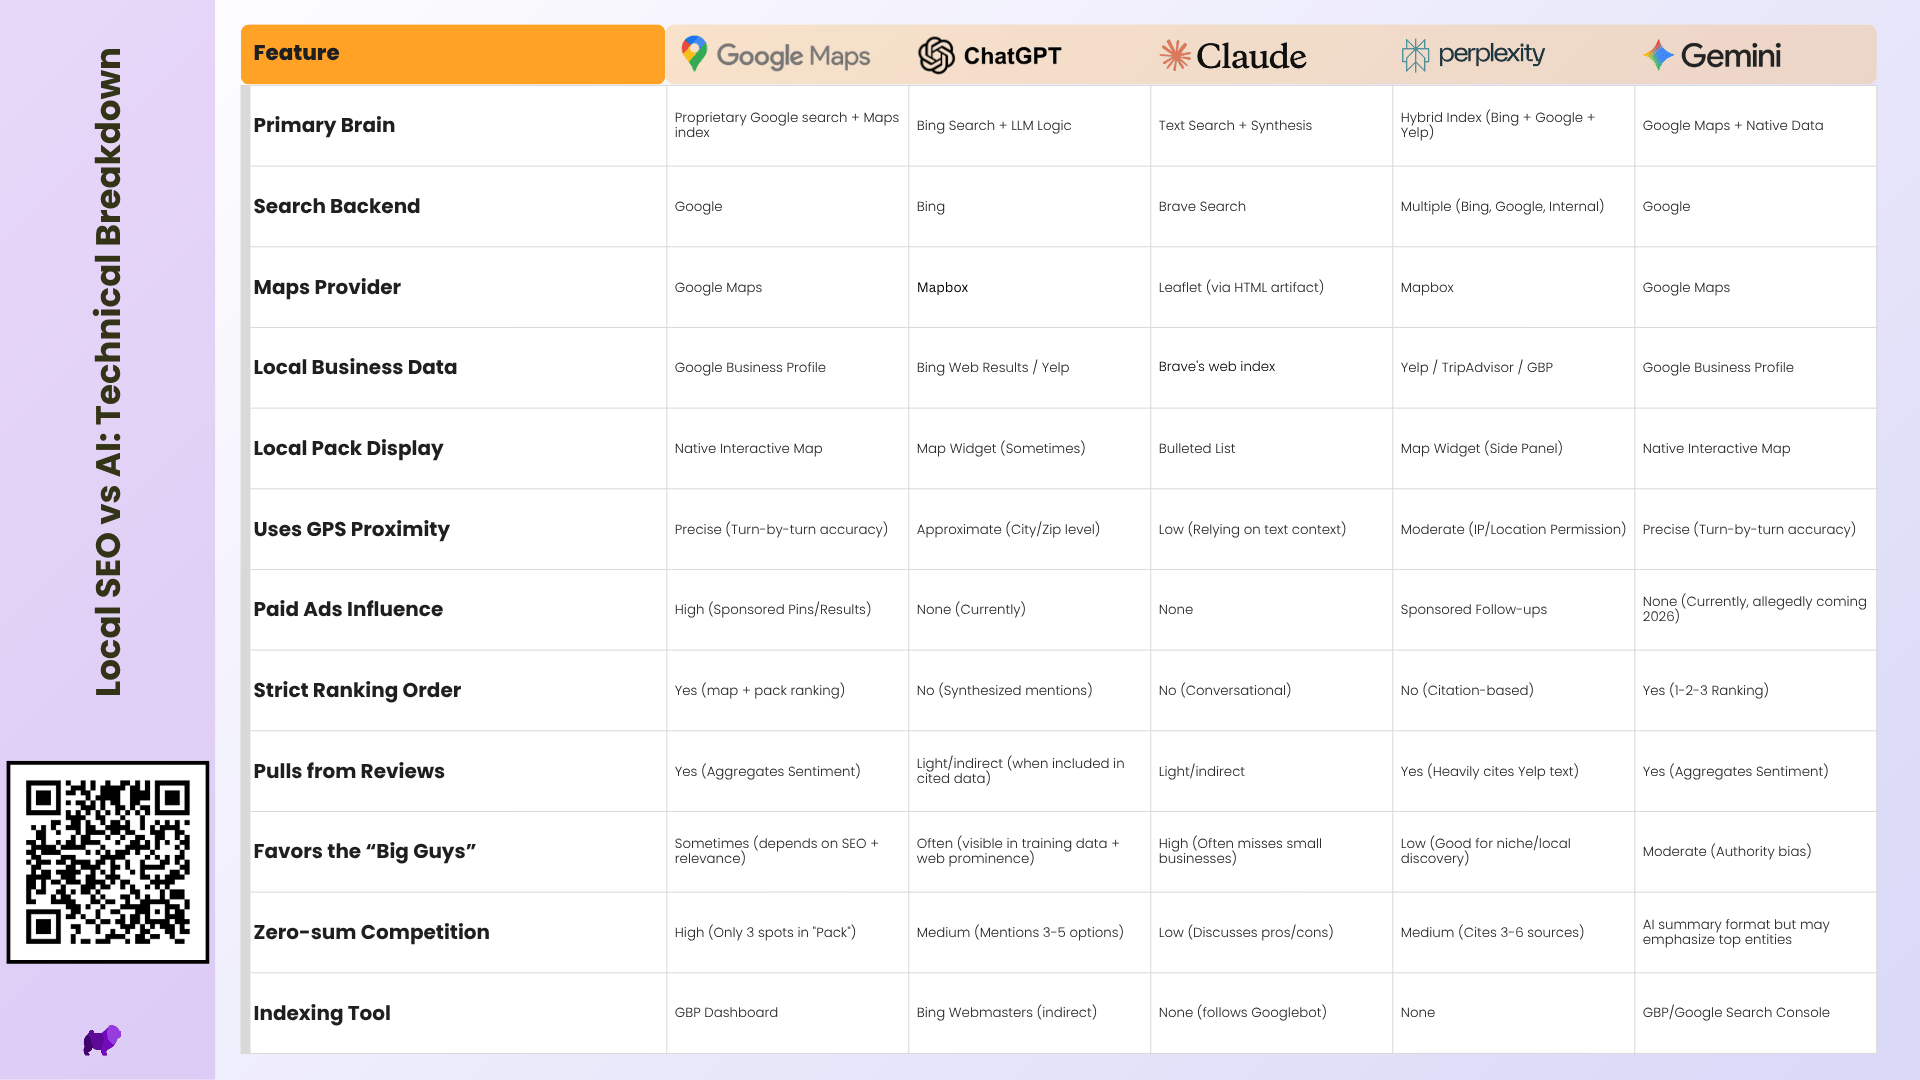Select the Sponsored Follow-ups cell
1920x1080 pixels.
pyautogui.click(x=1473, y=609)
